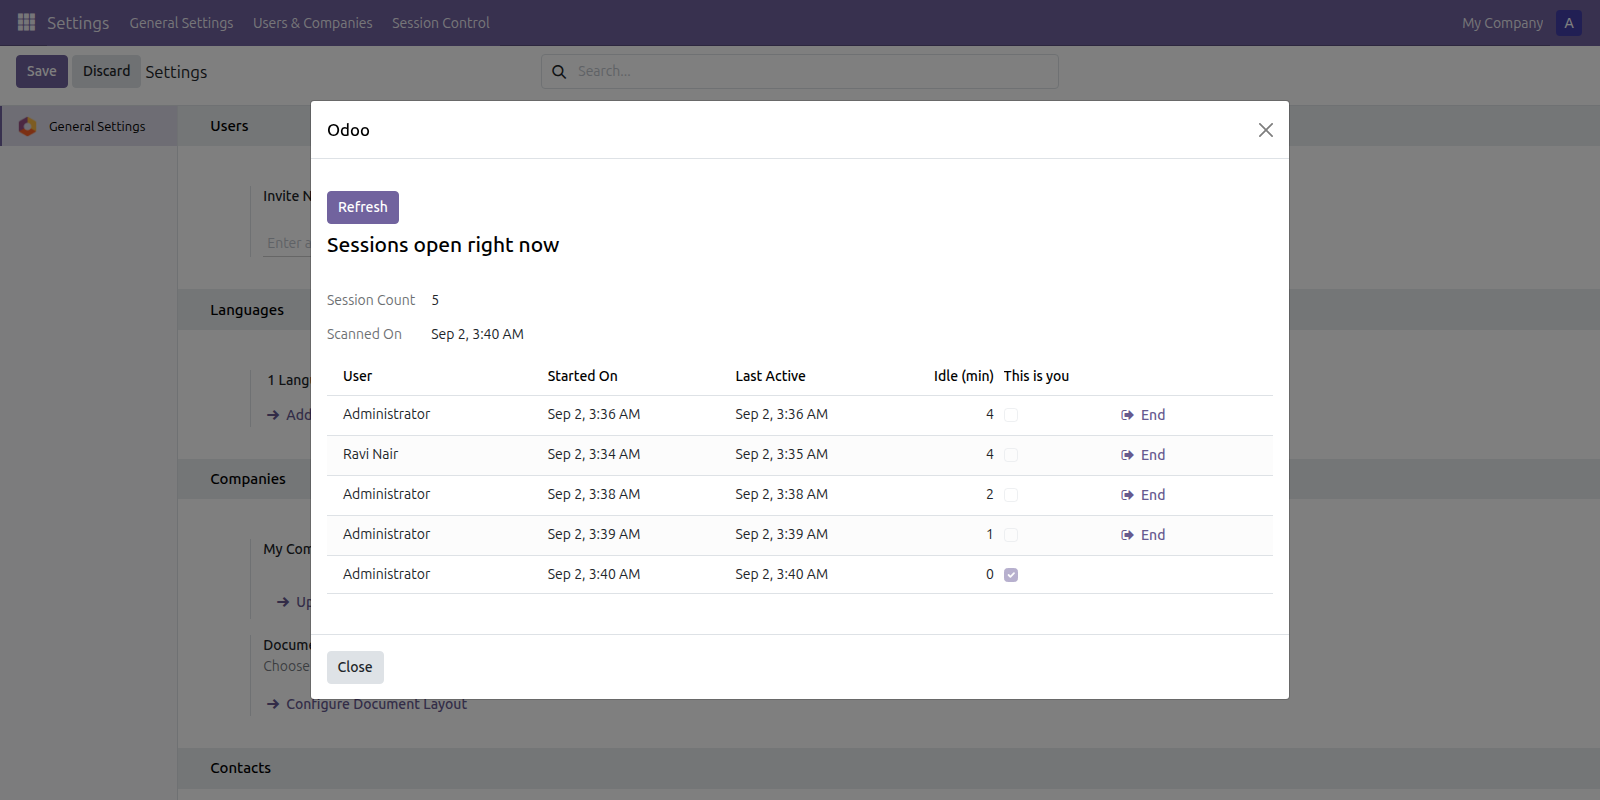This screenshot has width=1600, height=800.
Task: Click the Settings app title in navbar
Action: click(78, 23)
